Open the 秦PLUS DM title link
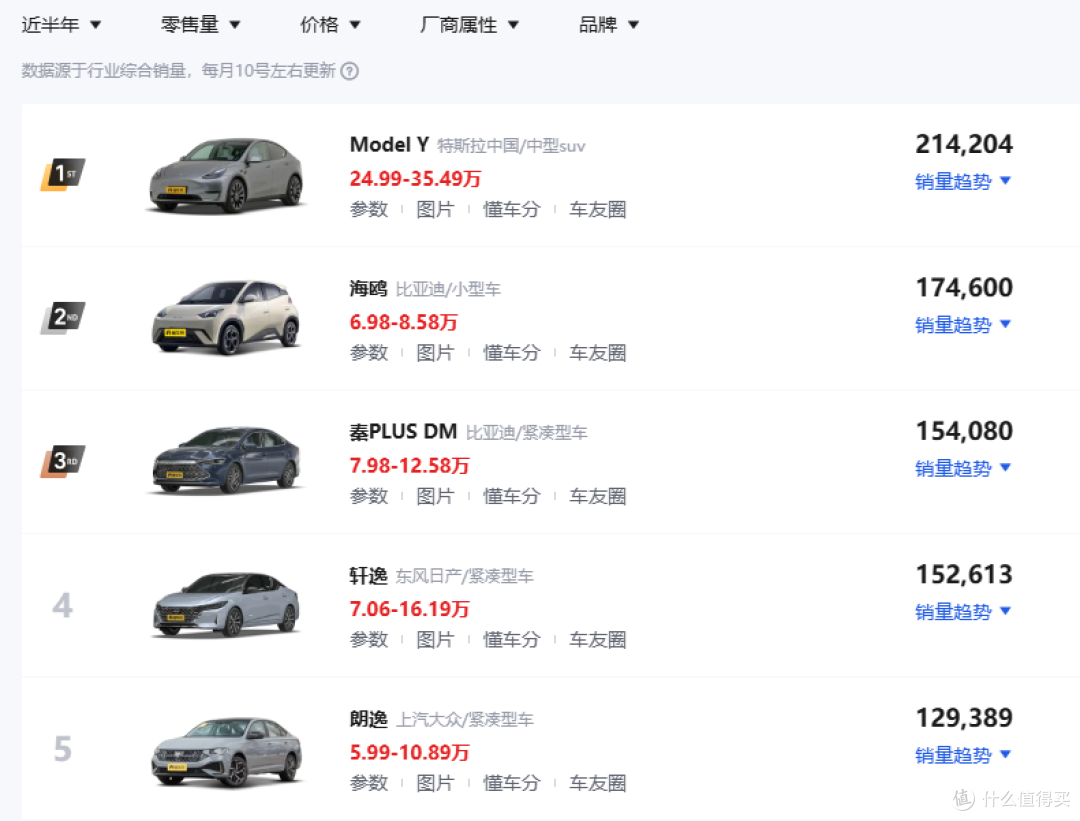1080x821 pixels. click(x=403, y=432)
